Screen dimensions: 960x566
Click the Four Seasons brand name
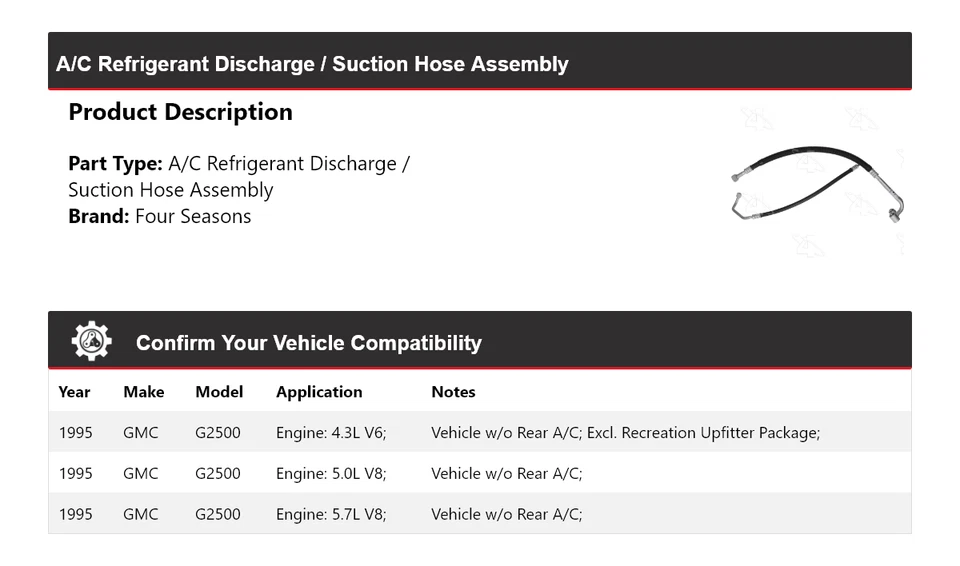pyautogui.click(x=193, y=216)
